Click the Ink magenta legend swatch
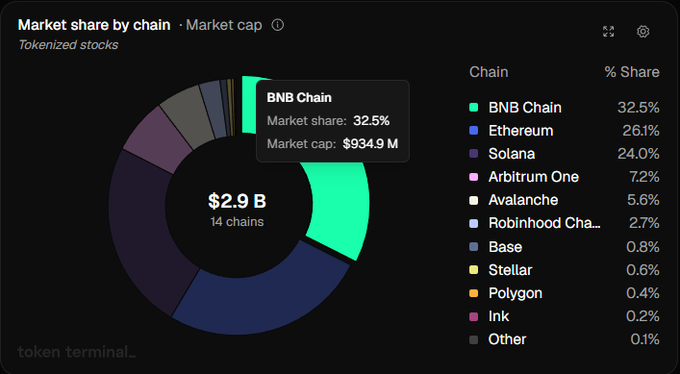Image resolution: width=680 pixels, height=374 pixels. click(474, 316)
